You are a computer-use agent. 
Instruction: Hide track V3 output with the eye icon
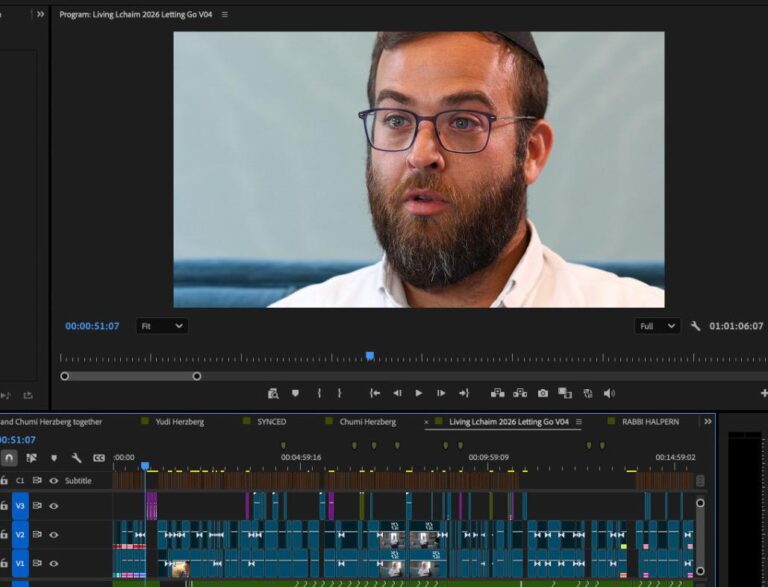pyautogui.click(x=53, y=506)
